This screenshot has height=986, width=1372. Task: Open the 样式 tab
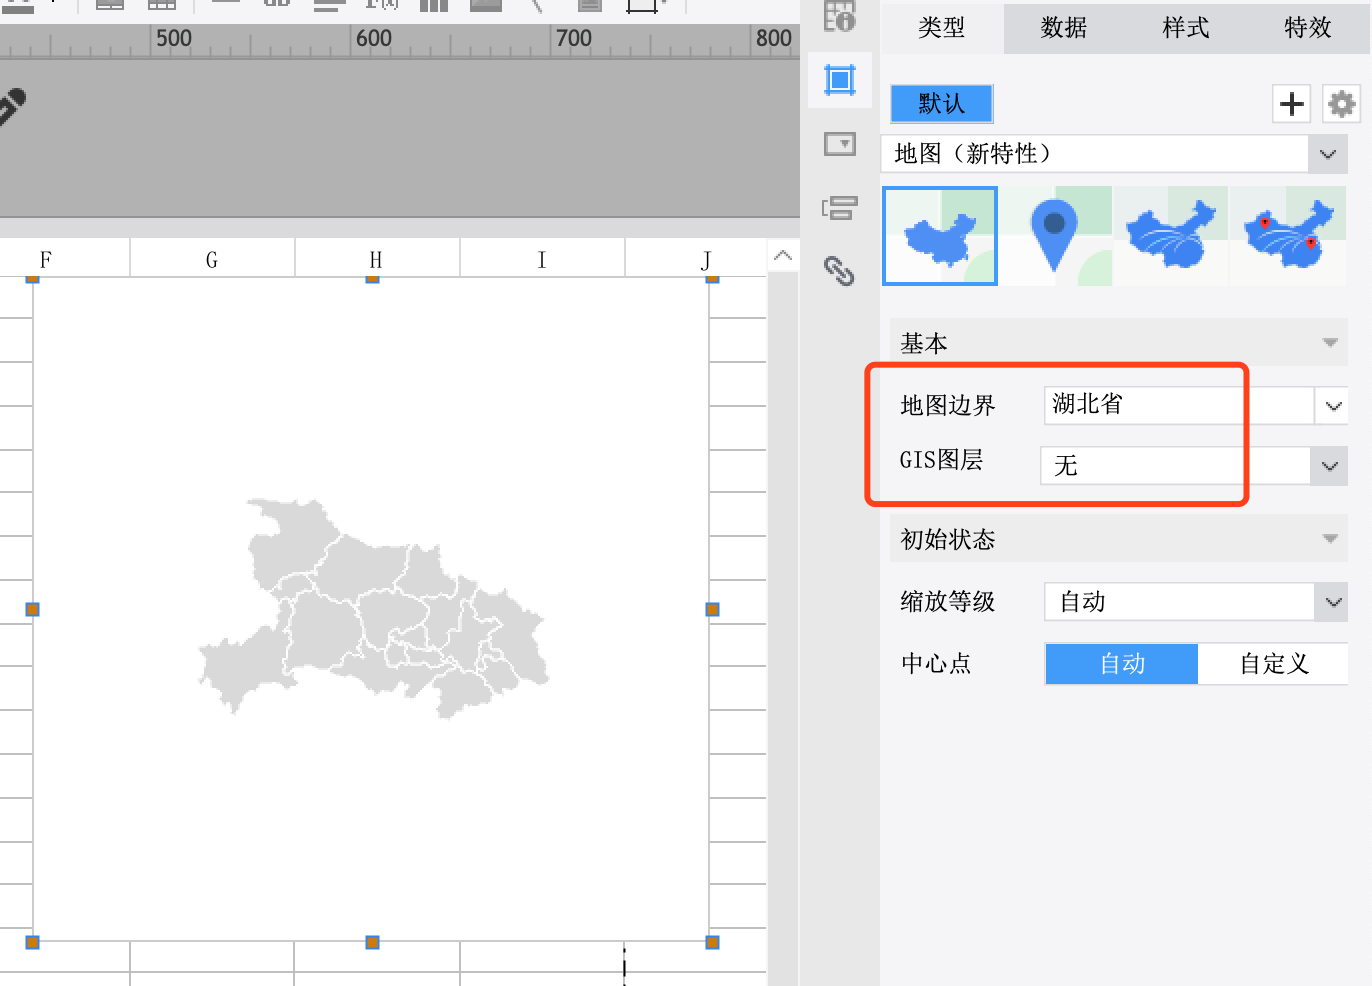tap(1185, 27)
